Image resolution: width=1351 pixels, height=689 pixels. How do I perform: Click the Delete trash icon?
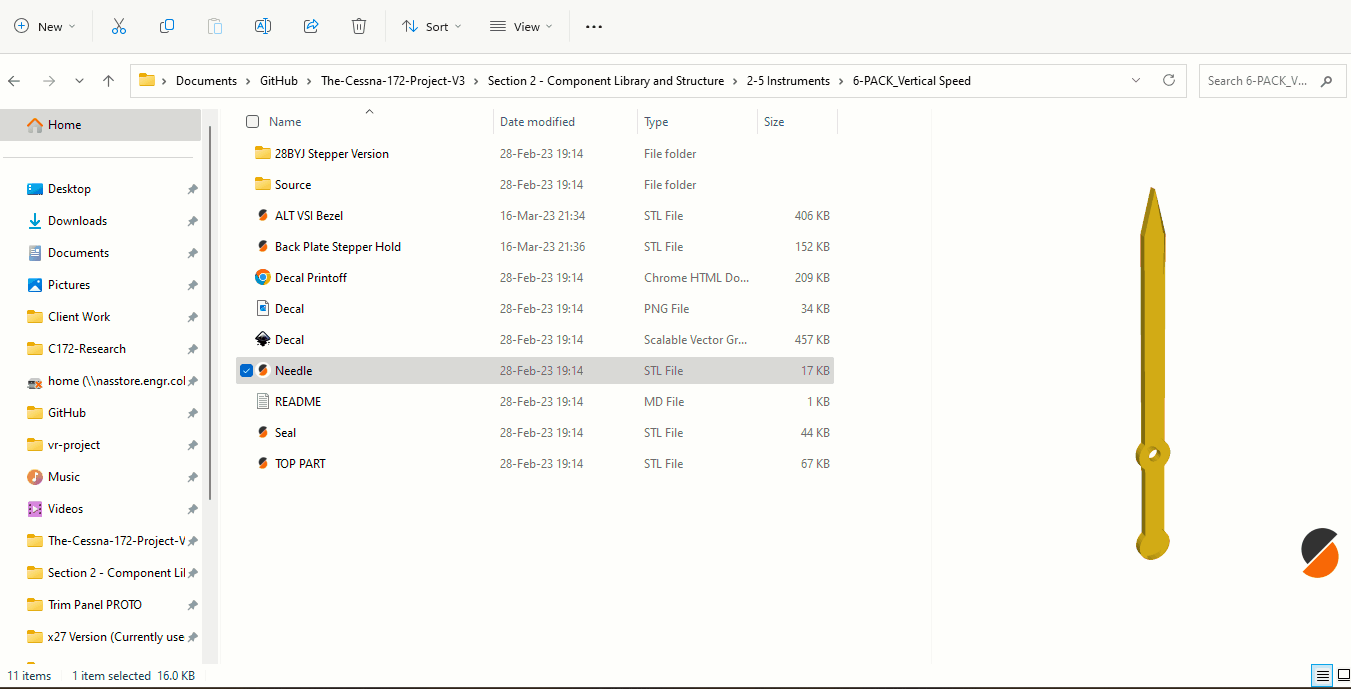tap(359, 27)
